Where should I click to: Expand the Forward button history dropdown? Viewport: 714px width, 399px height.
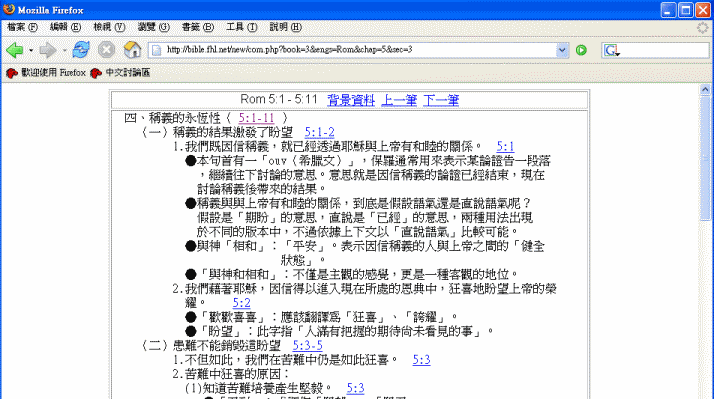point(64,50)
